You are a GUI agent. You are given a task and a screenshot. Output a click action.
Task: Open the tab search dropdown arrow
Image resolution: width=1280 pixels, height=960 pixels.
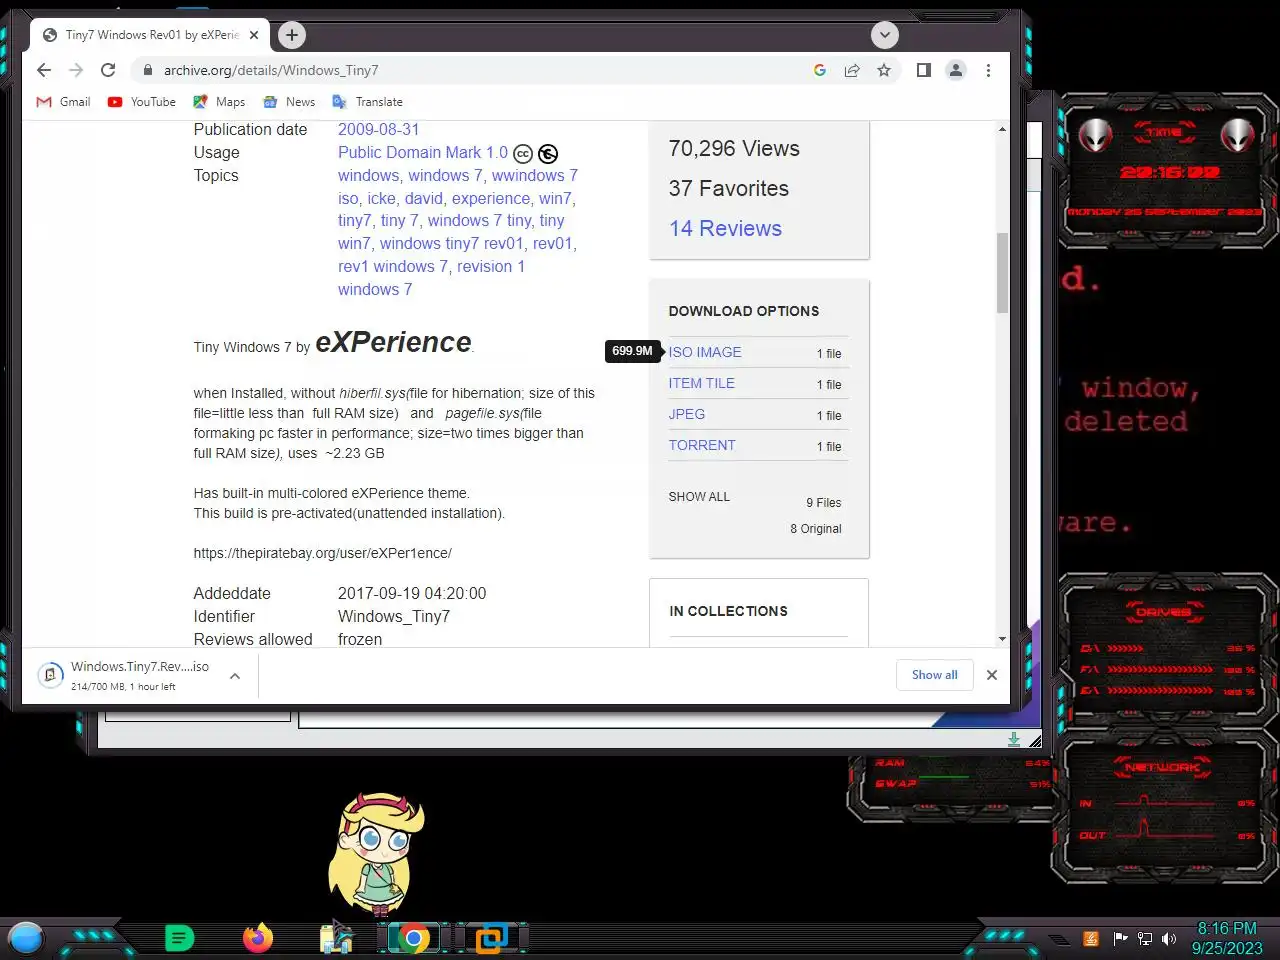coord(884,35)
